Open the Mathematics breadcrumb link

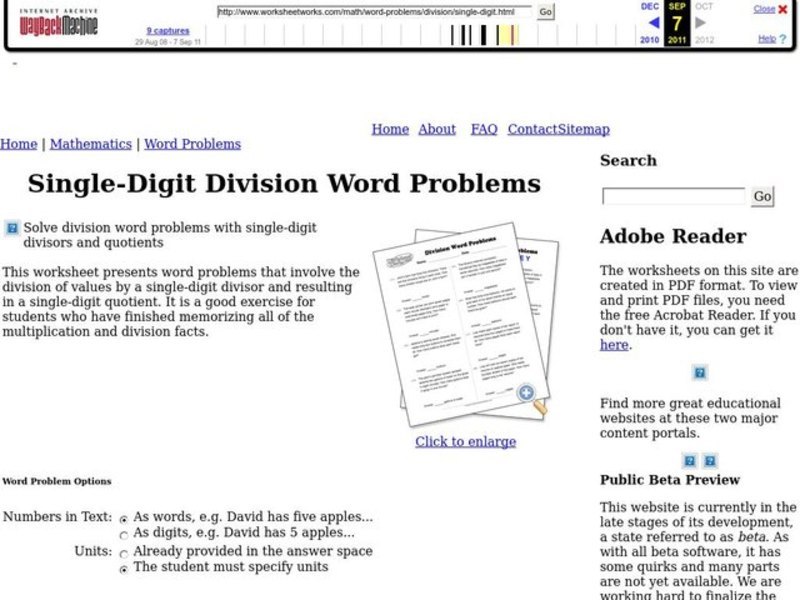click(x=92, y=144)
